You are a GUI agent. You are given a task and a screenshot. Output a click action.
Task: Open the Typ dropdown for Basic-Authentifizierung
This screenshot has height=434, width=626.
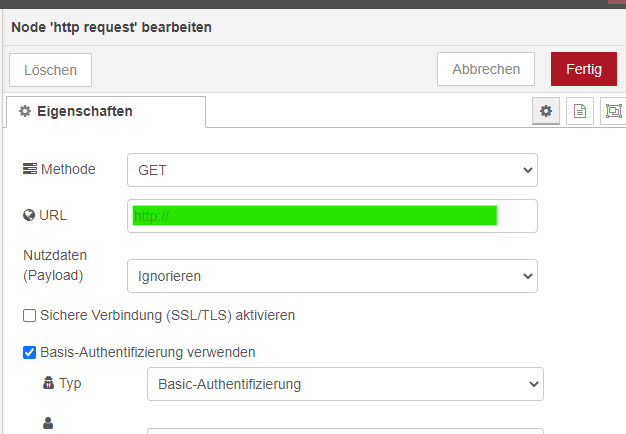click(344, 383)
